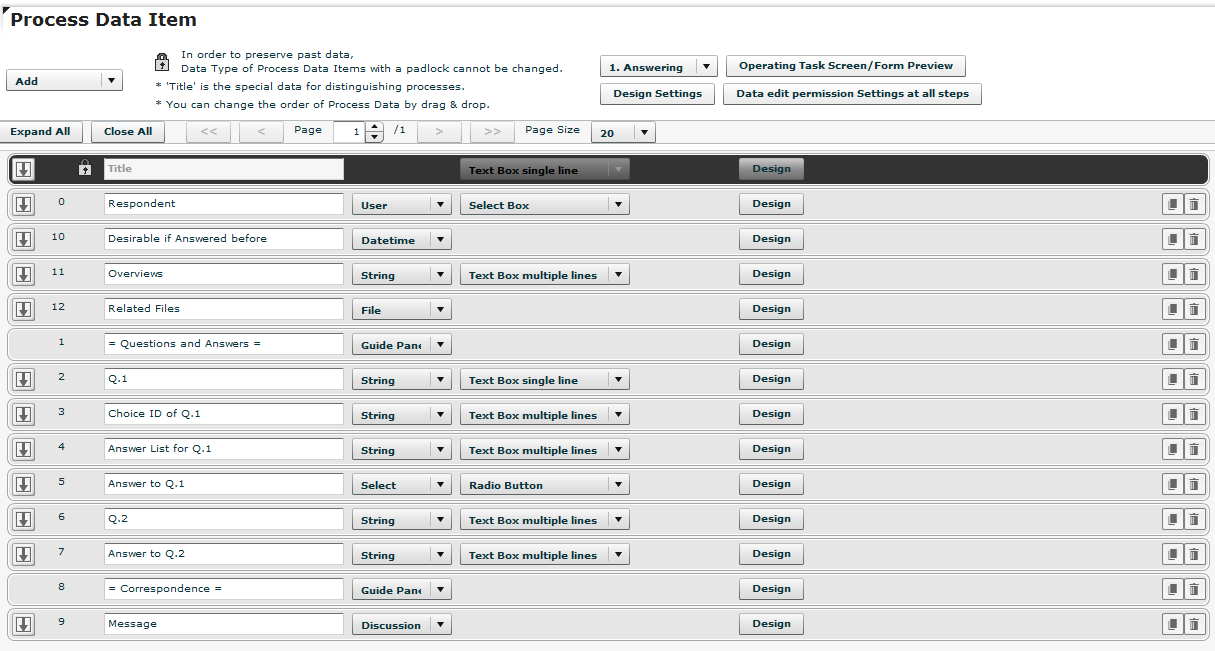Click the Design button for Message
Image resolution: width=1215 pixels, height=651 pixels.
click(x=770, y=623)
